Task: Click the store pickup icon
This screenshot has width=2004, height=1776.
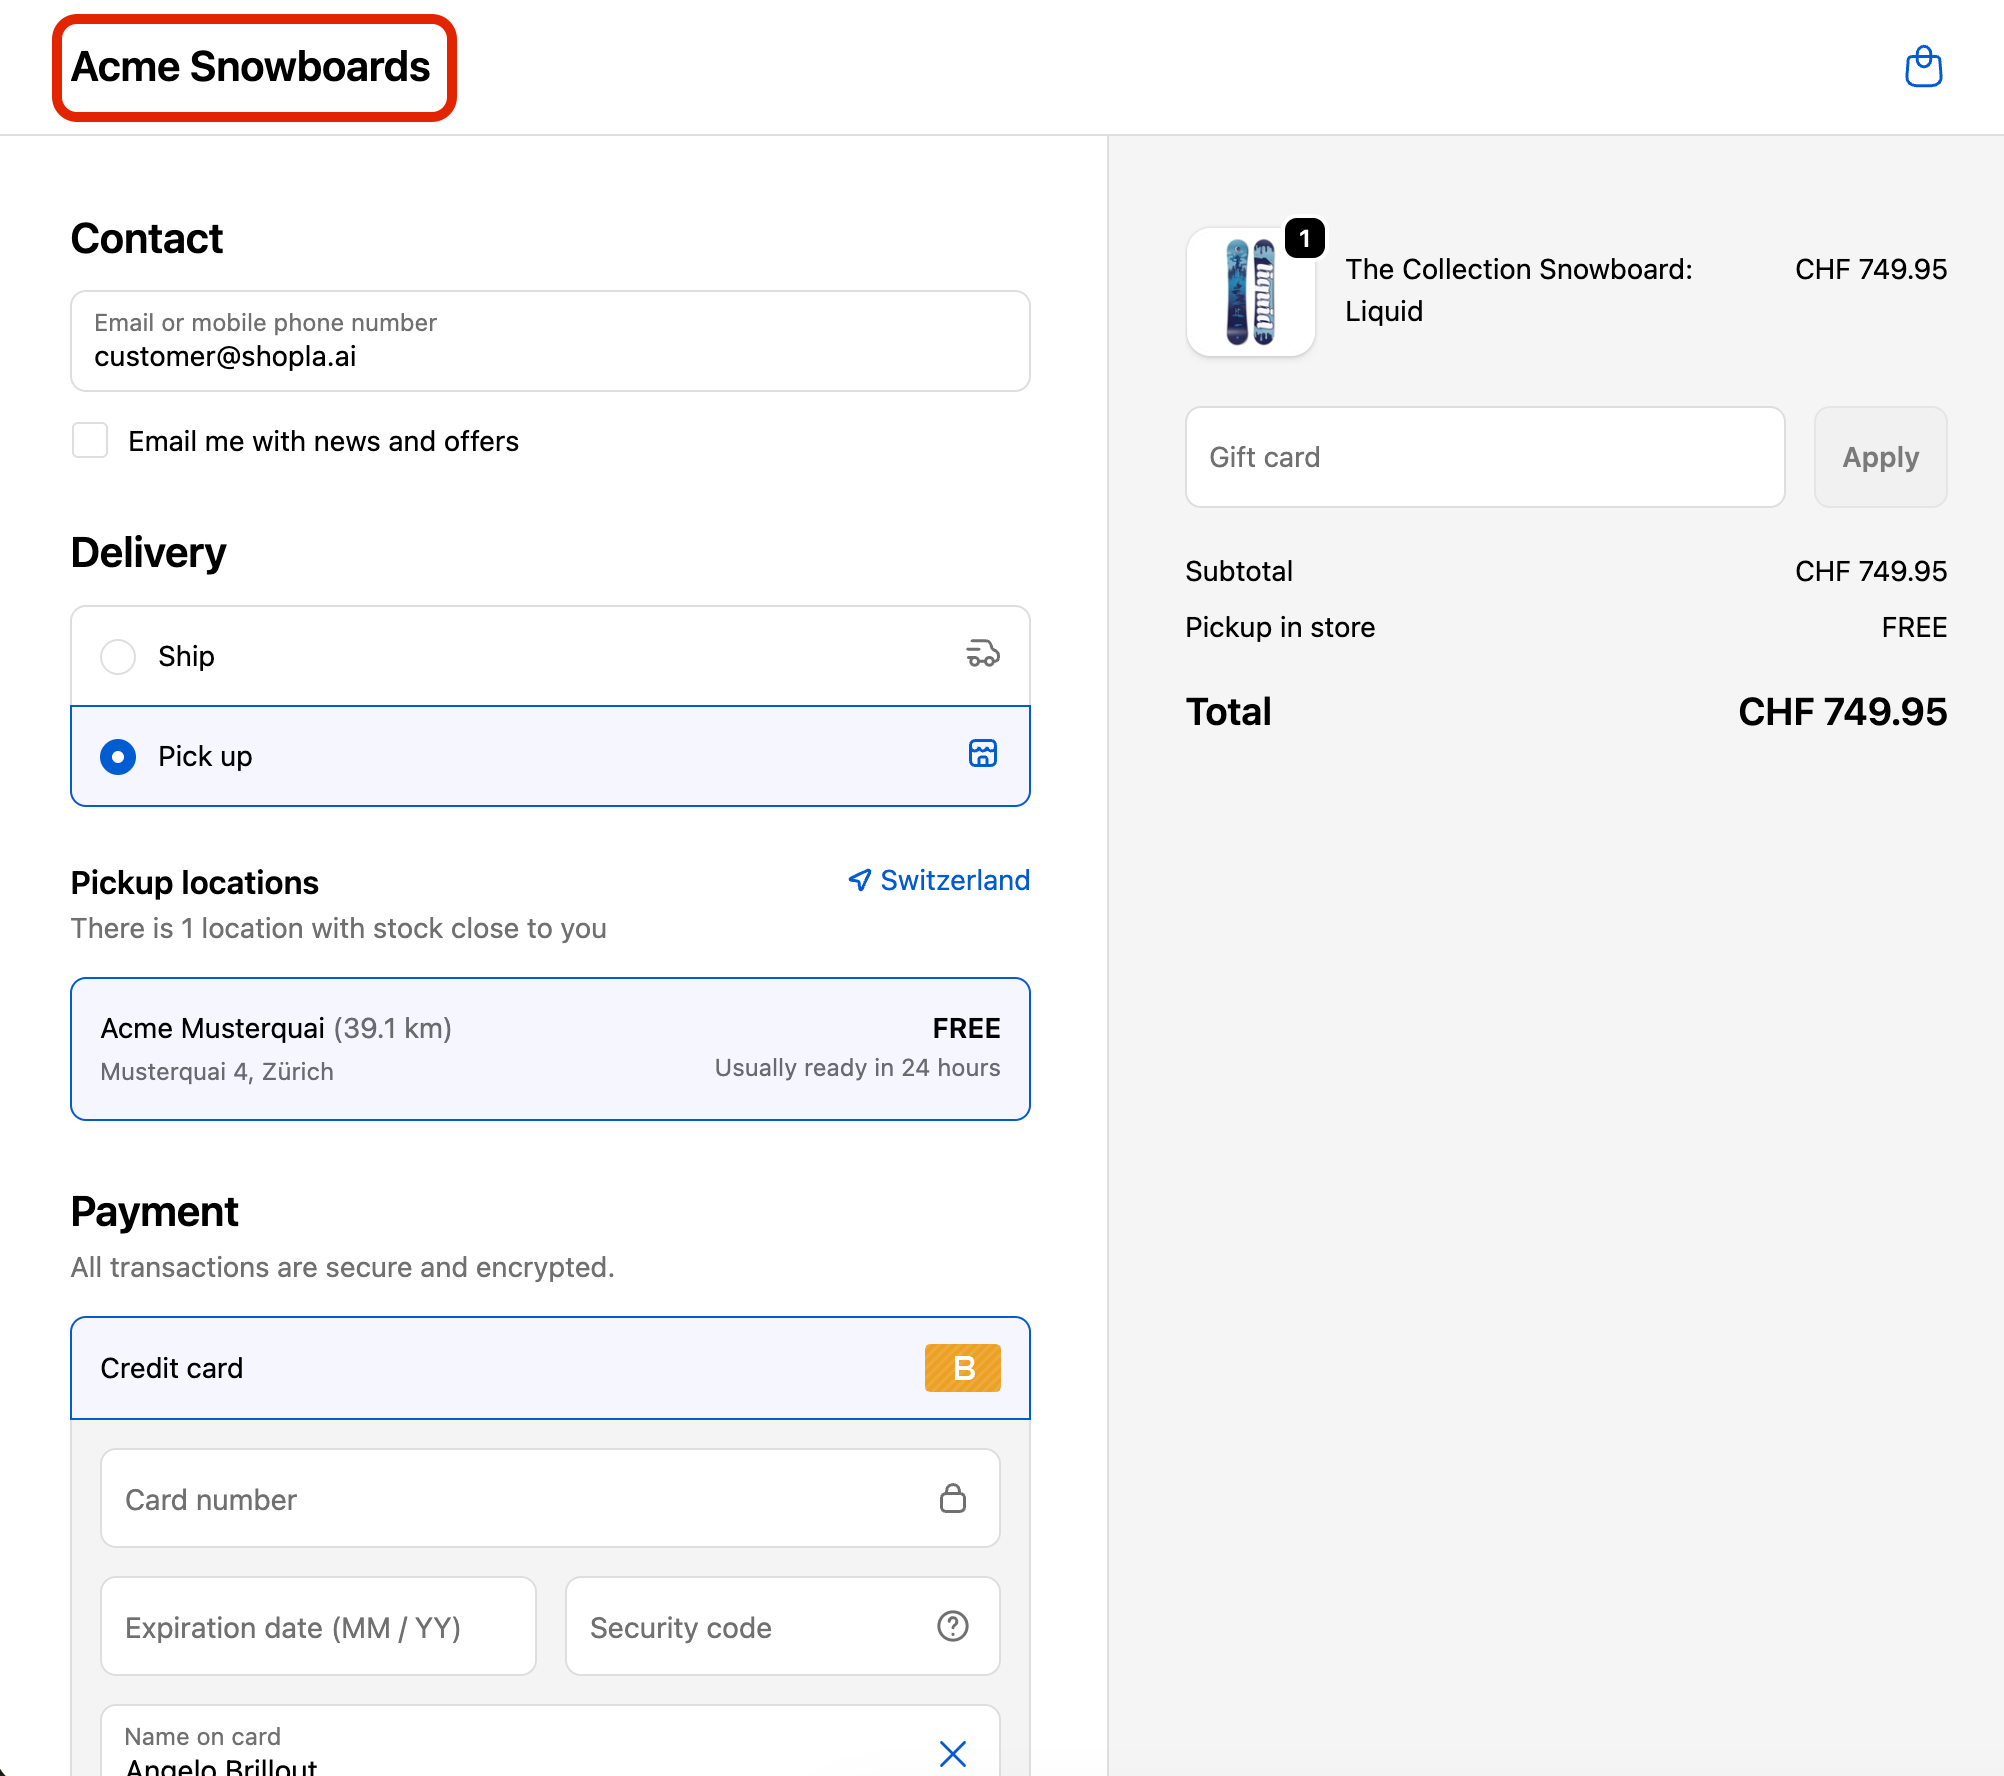Action: coord(982,754)
